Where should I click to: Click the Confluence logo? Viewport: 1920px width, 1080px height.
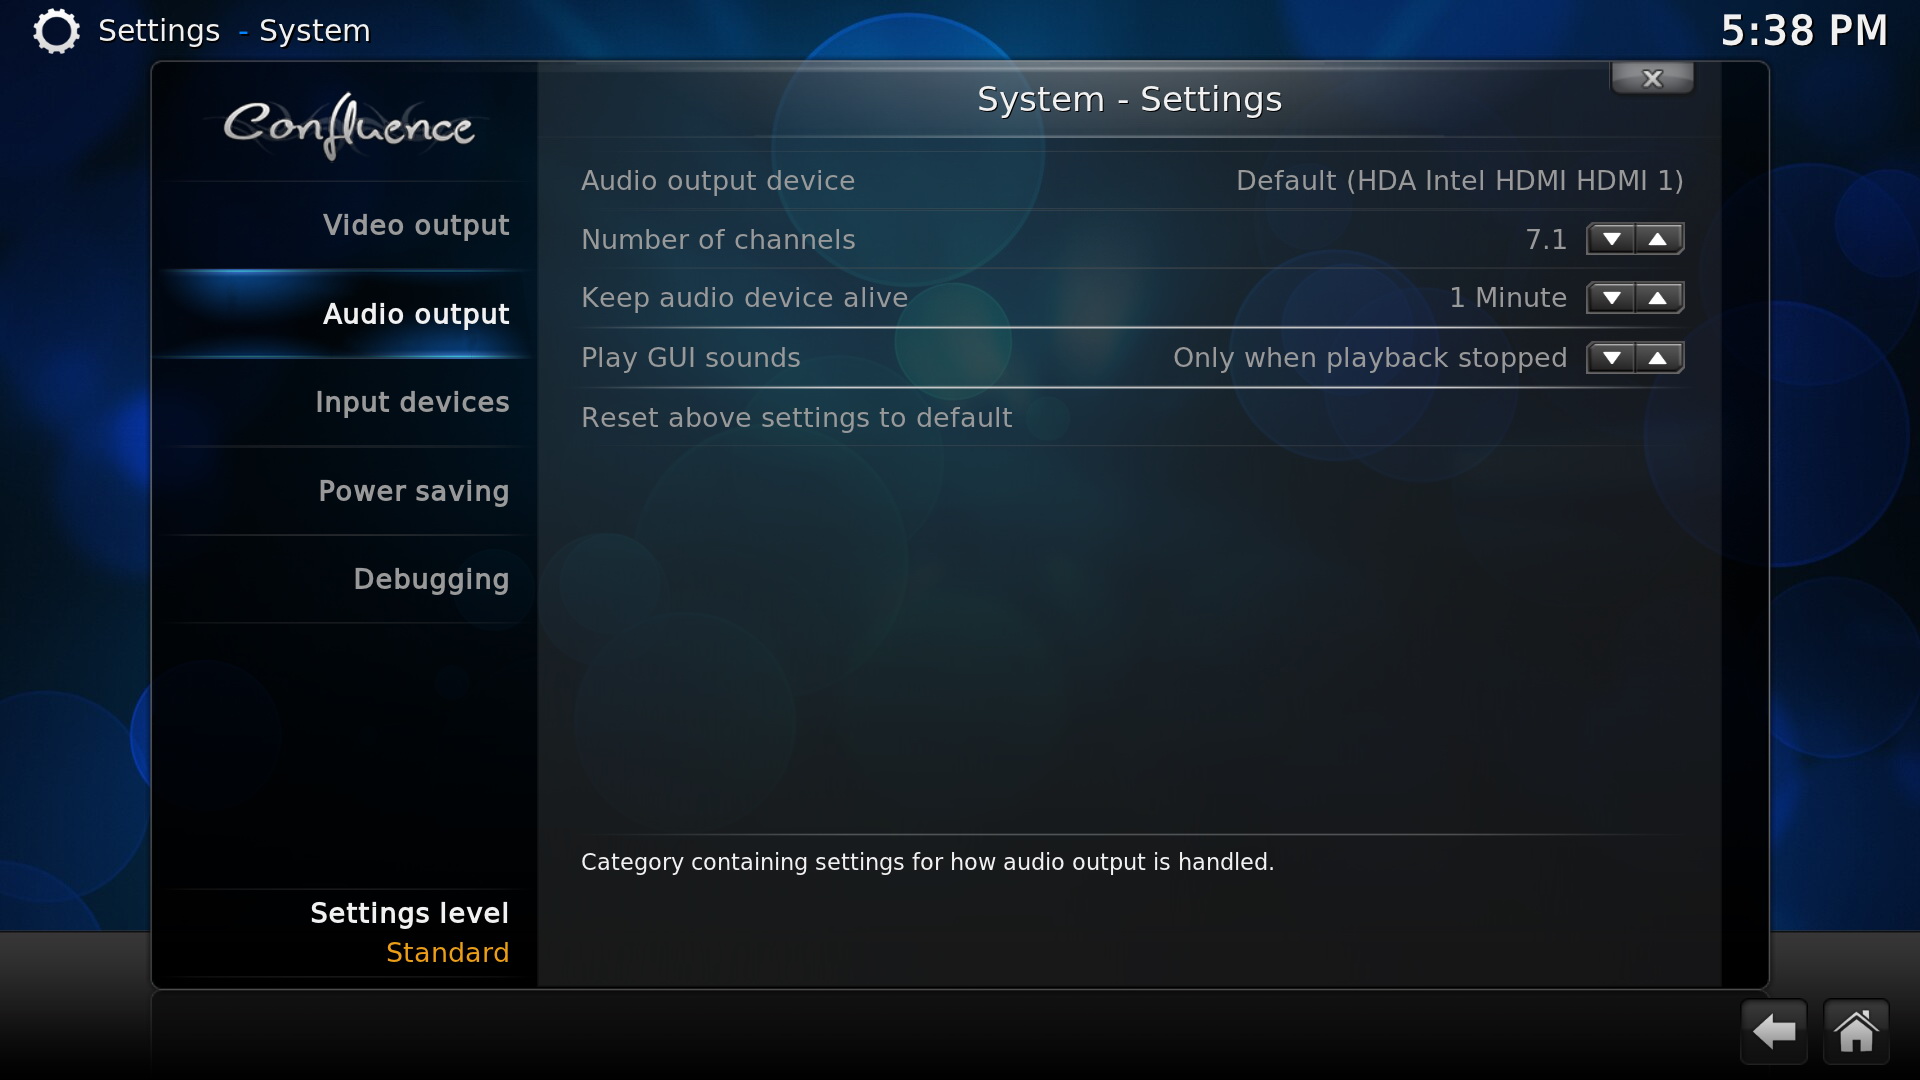(348, 126)
